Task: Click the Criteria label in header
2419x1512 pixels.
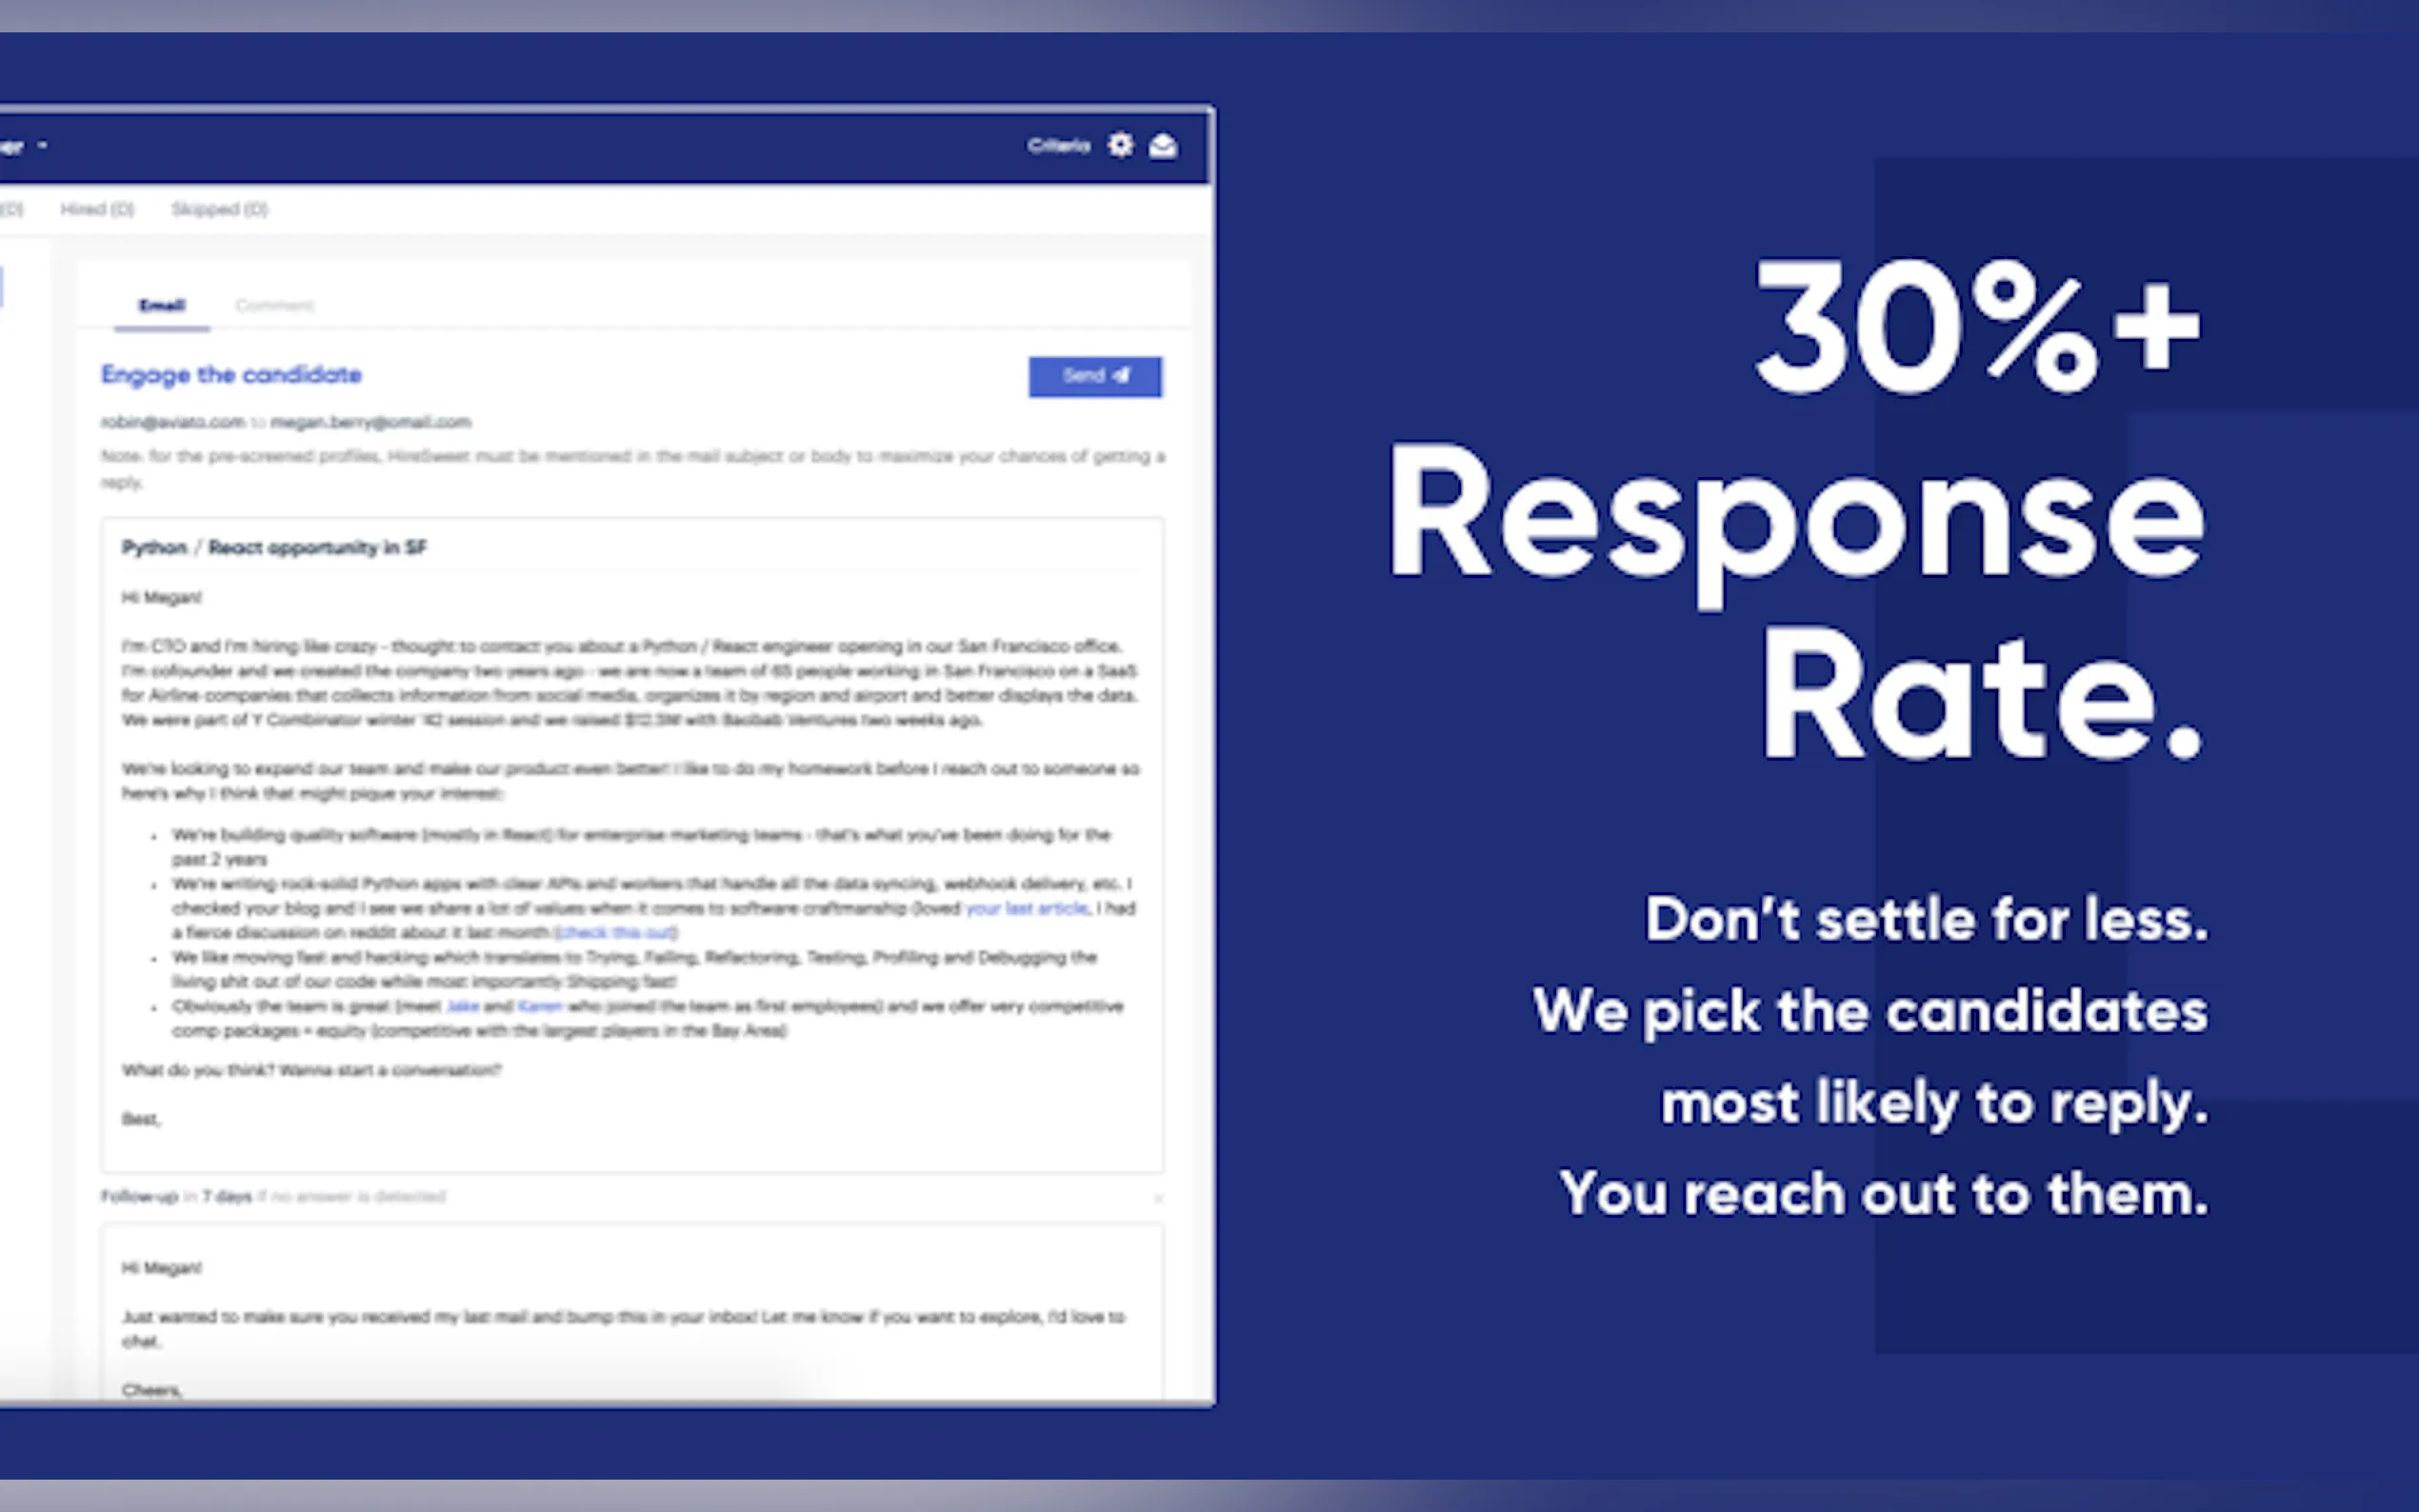Action: point(1058,146)
